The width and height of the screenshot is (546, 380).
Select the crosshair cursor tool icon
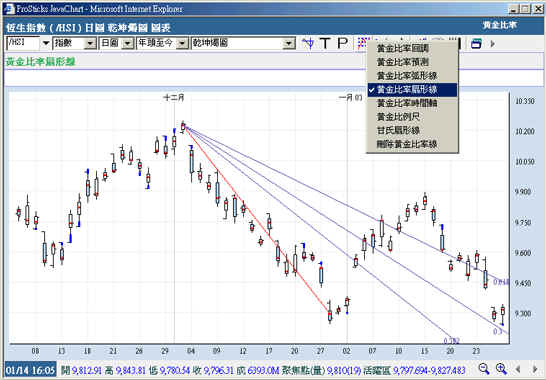tap(308, 43)
